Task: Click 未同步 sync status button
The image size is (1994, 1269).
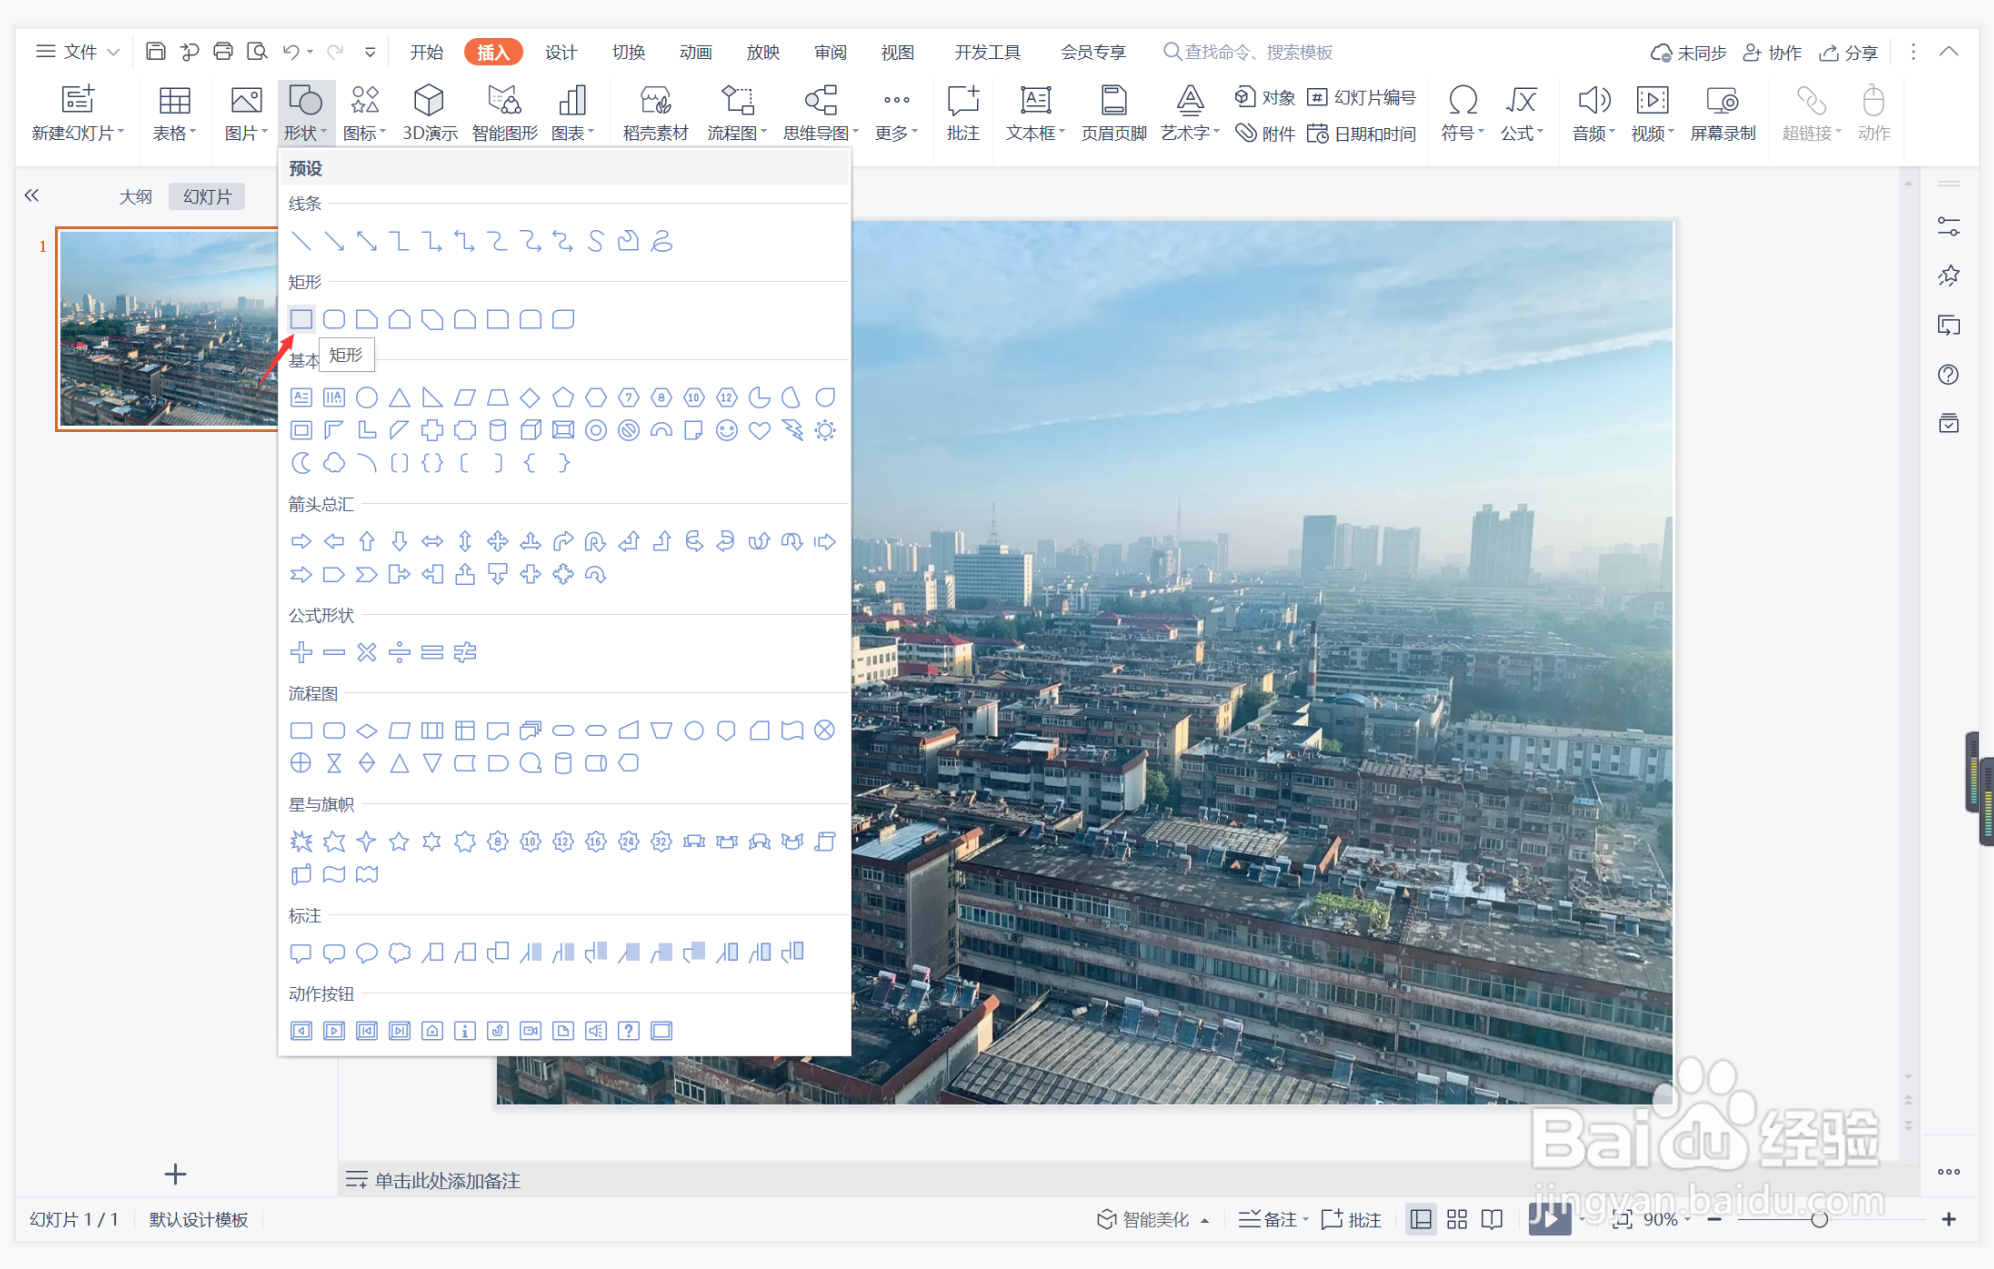Action: tap(1688, 52)
